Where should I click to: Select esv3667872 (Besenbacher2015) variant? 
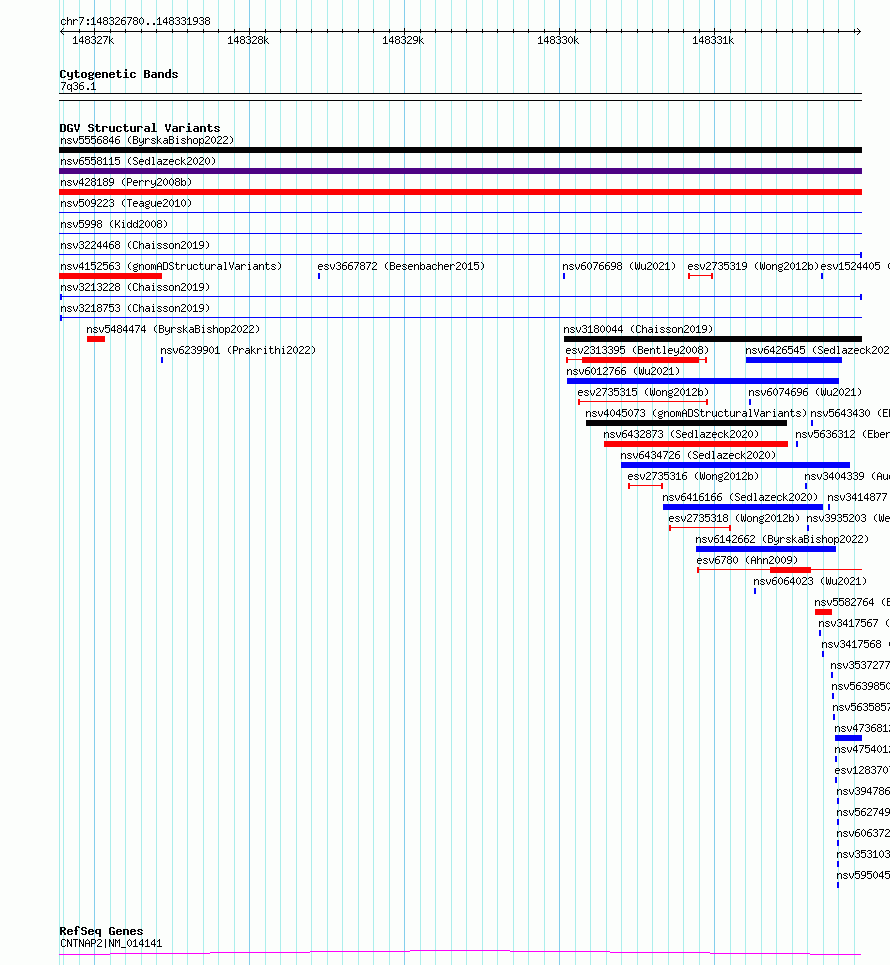(x=401, y=266)
